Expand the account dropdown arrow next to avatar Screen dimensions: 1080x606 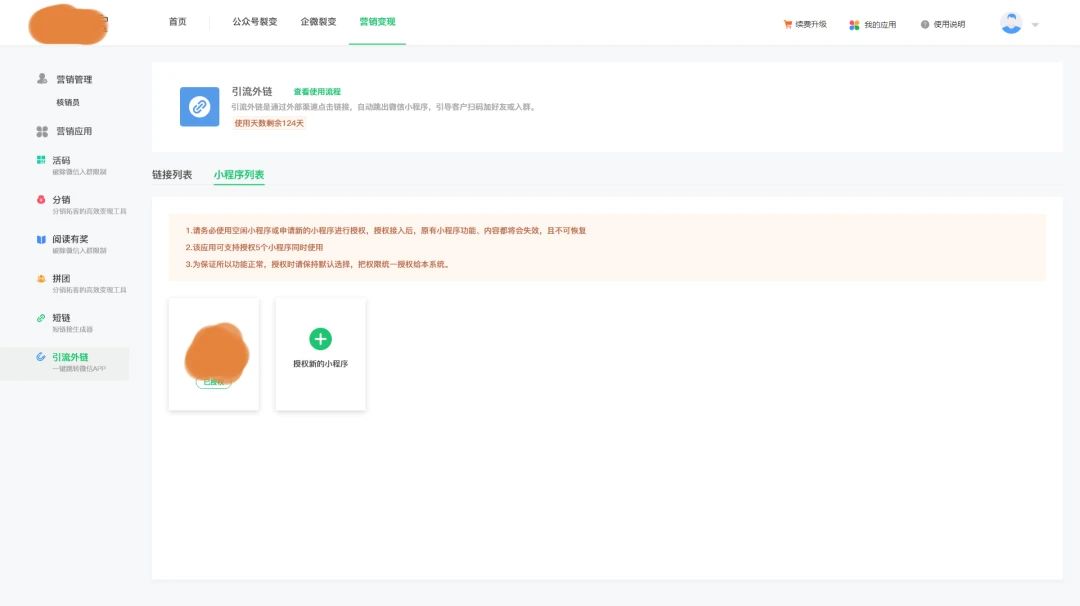point(1035,24)
